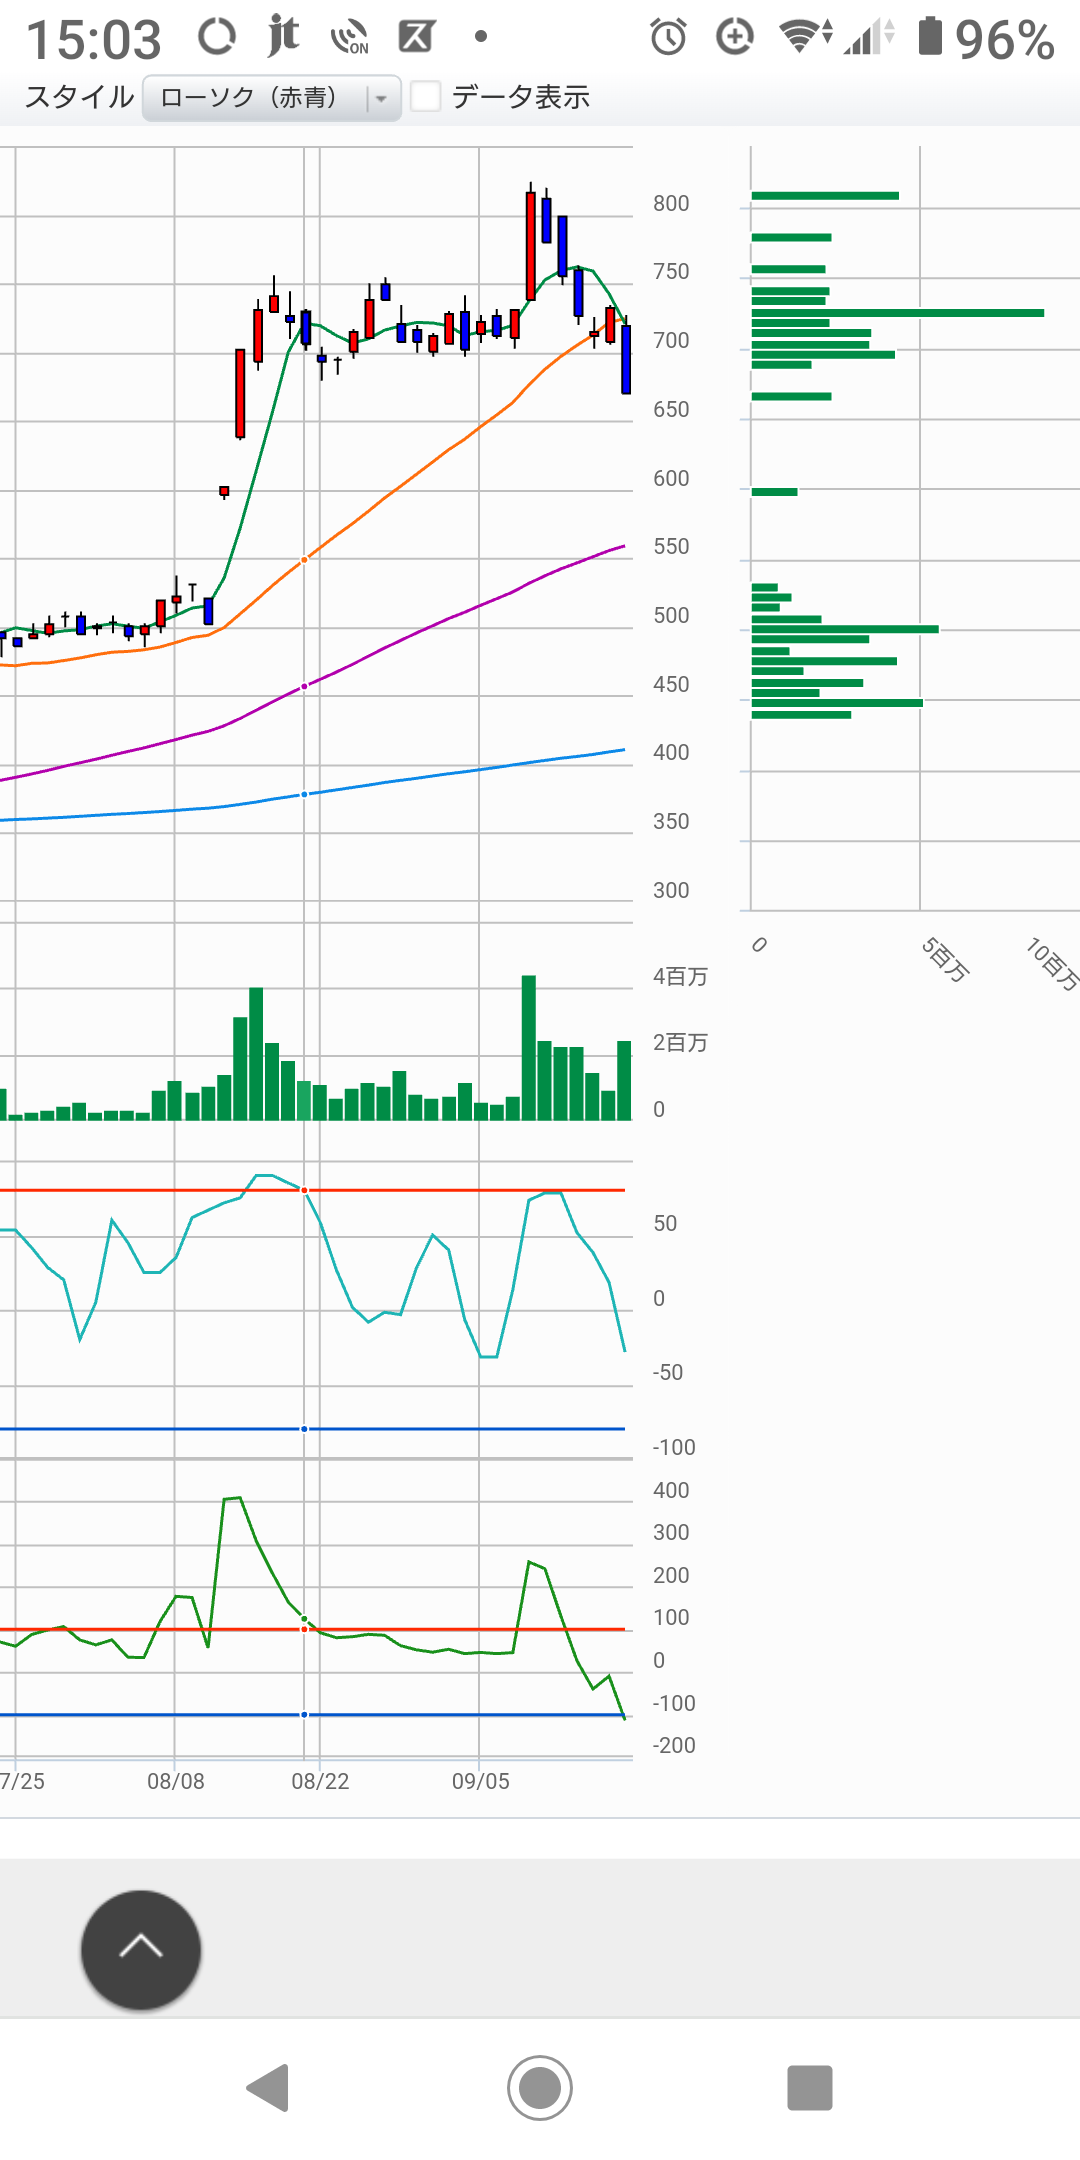Tap the scroll-to-top chevron button
Viewport: 1080px width, 2160px height.
(x=141, y=1949)
